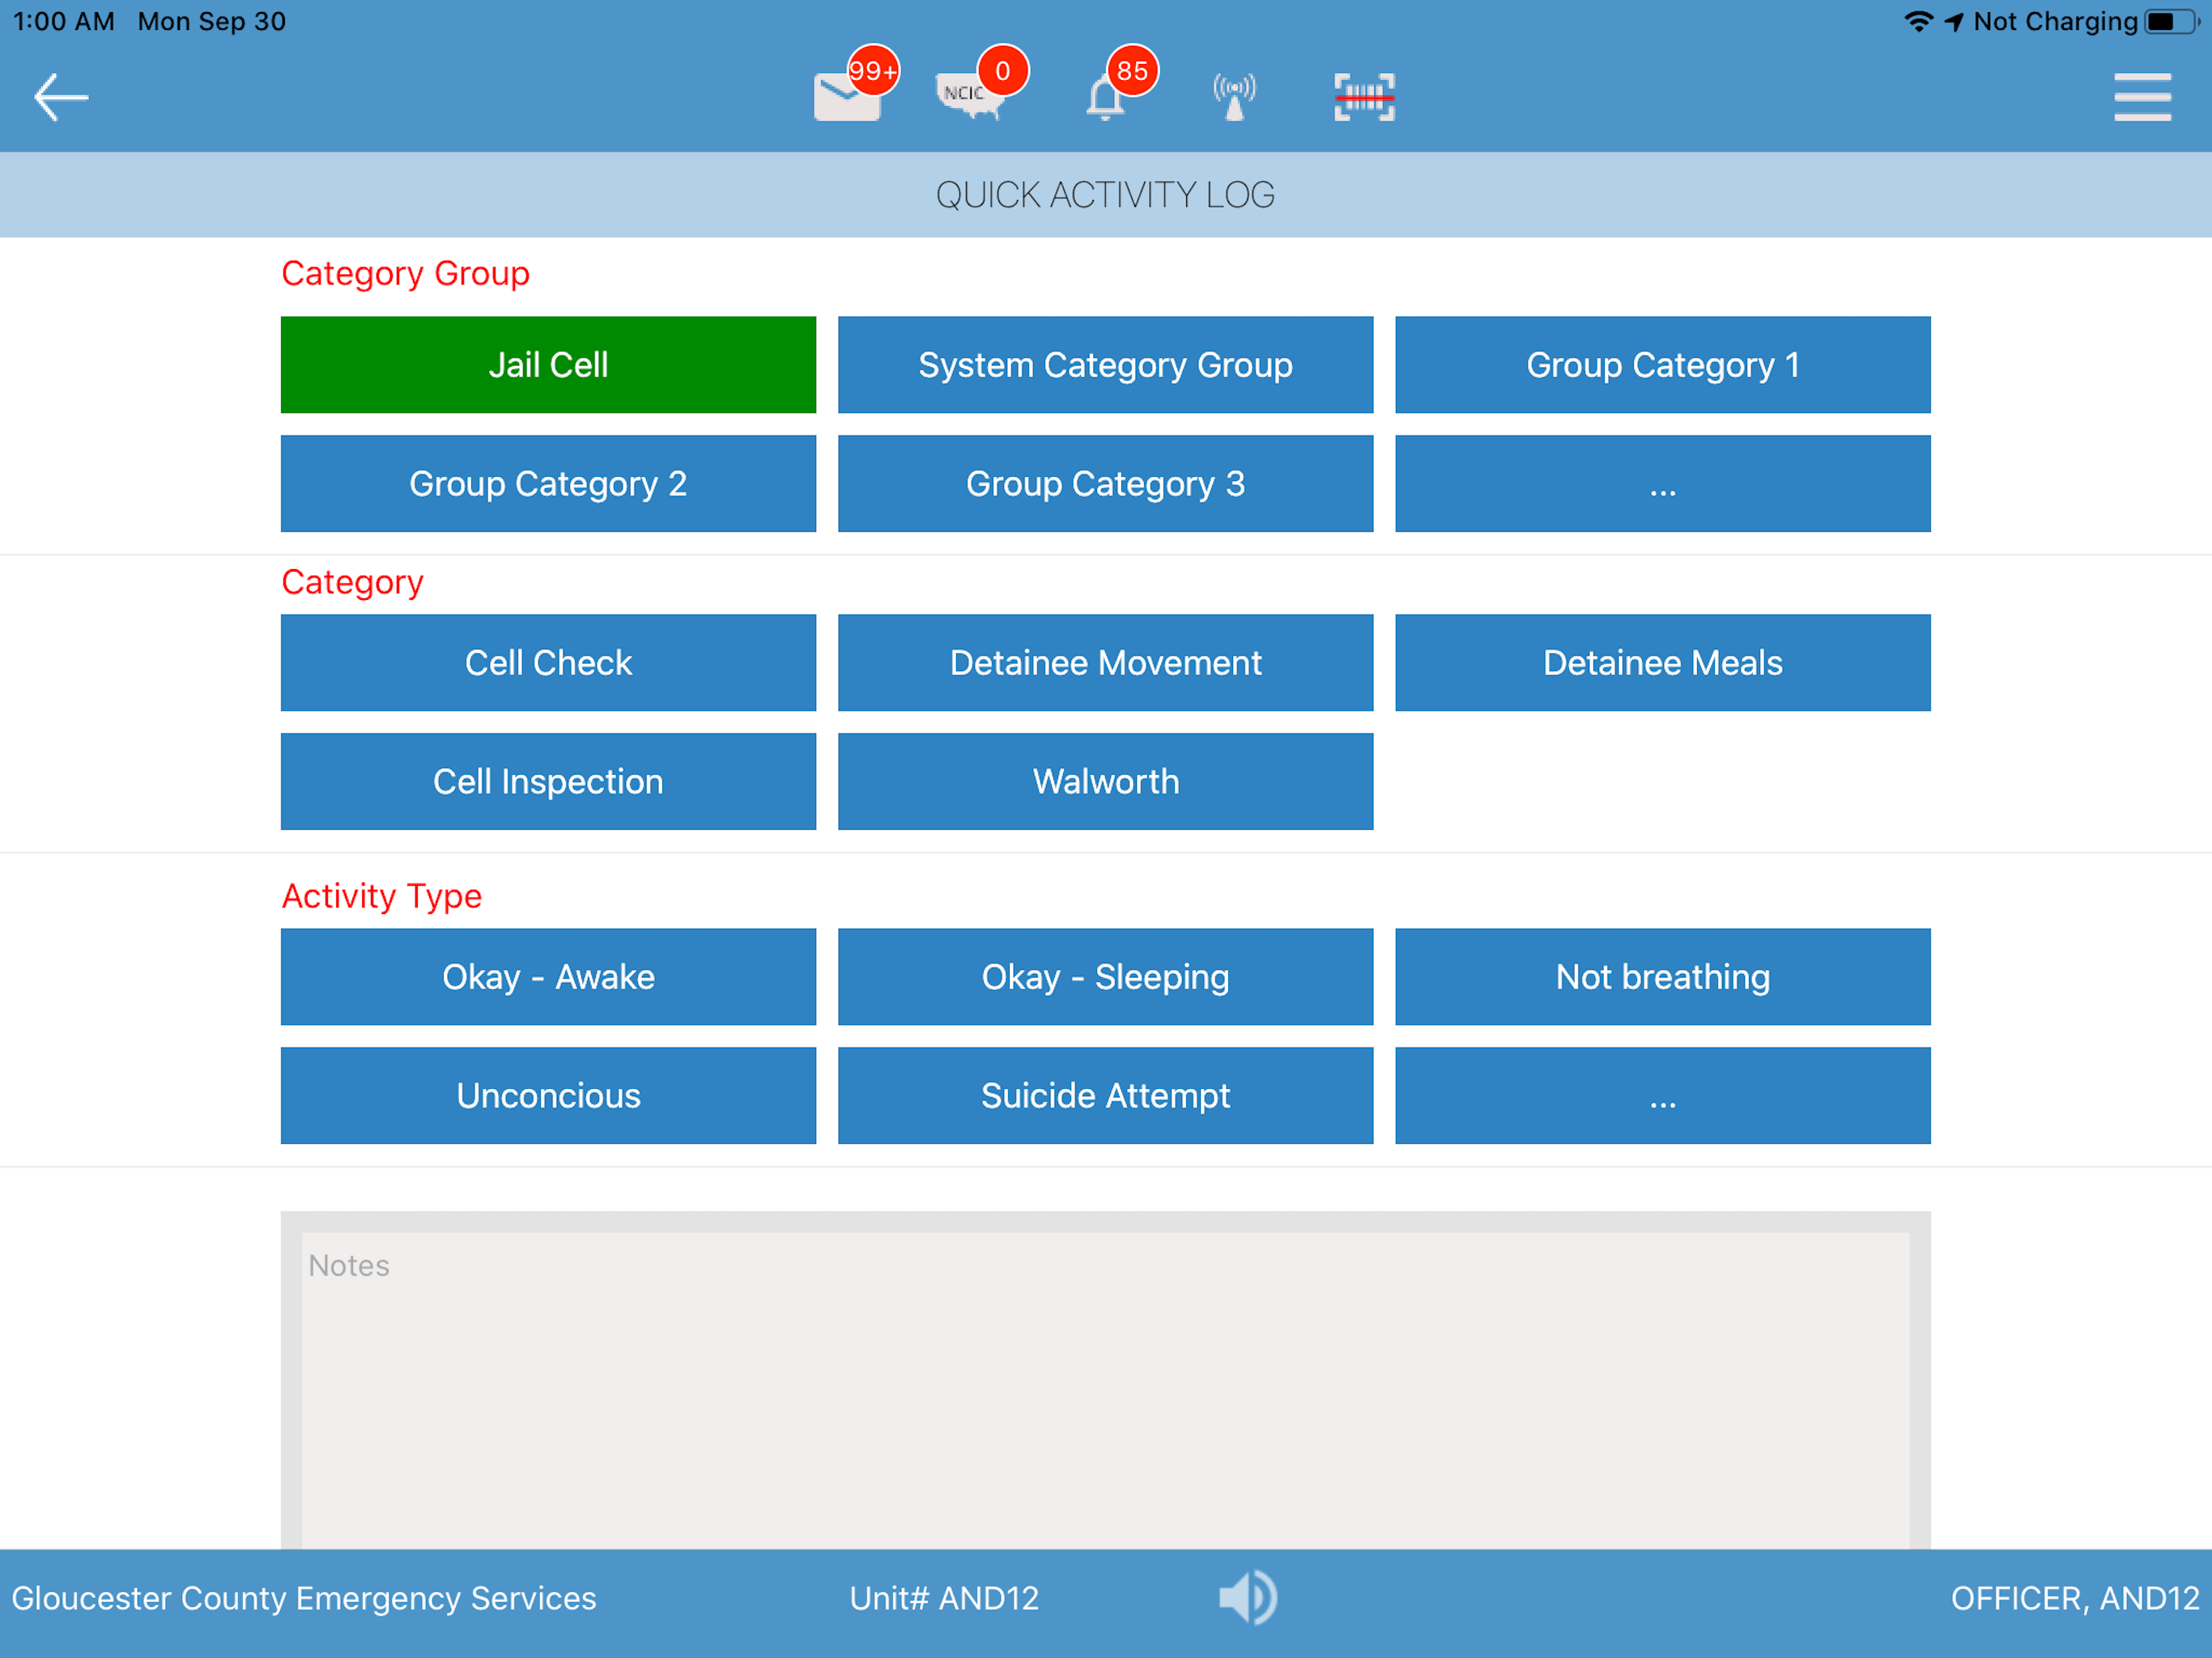Select Suicide Attempt activity type
Image resolution: width=2212 pixels, height=1658 pixels.
(1105, 1096)
